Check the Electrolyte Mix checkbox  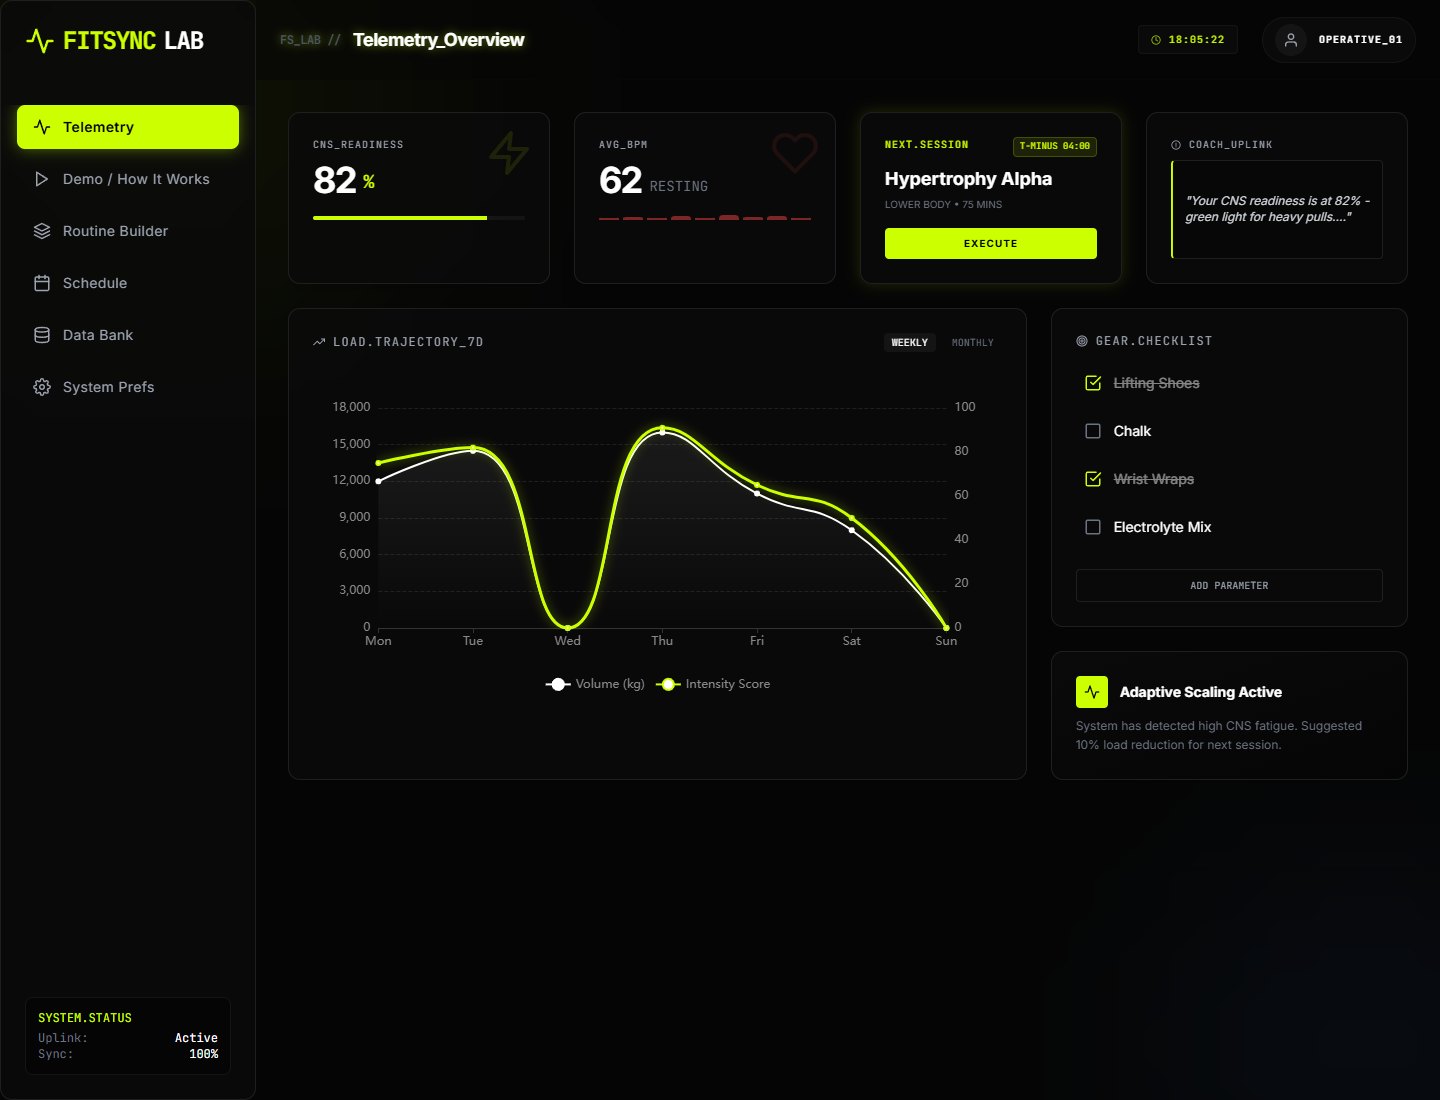point(1093,527)
